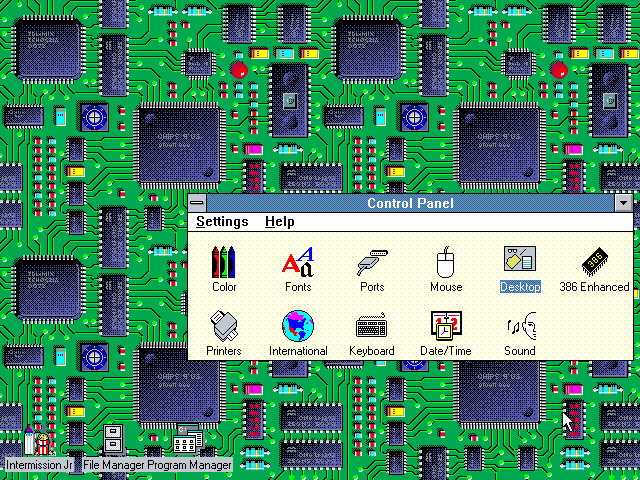Open the Control Panel system menu box

pyautogui.click(x=197, y=203)
